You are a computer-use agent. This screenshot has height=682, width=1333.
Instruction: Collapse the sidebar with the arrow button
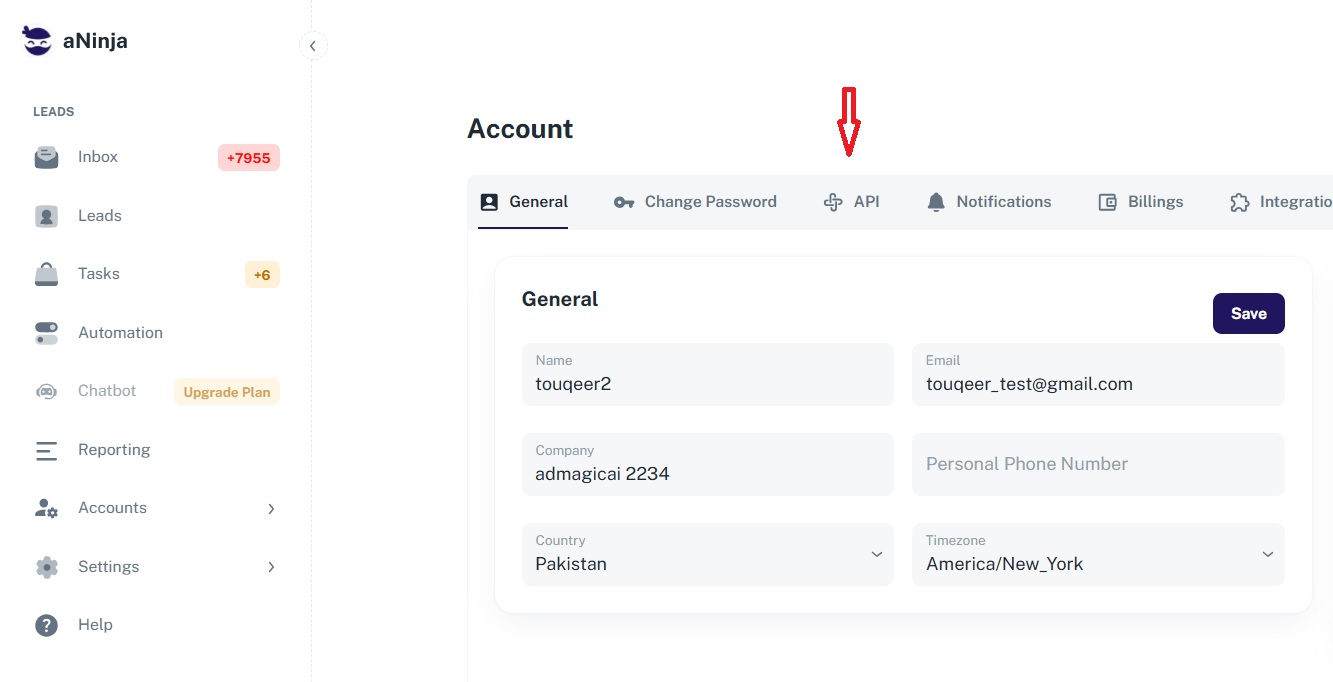coord(313,46)
